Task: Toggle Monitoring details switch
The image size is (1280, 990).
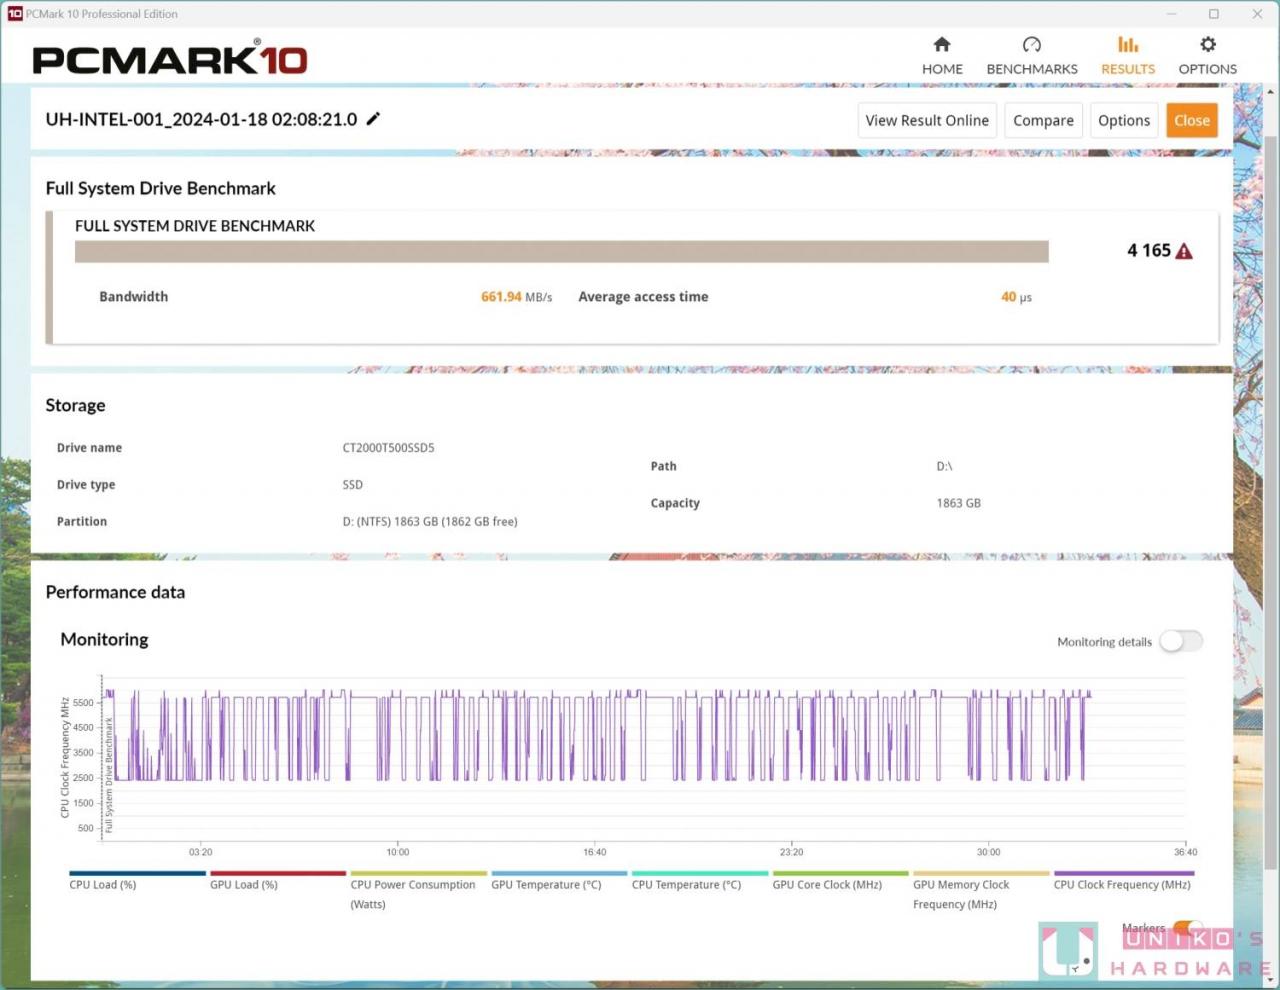Action: pos(1181,642)
